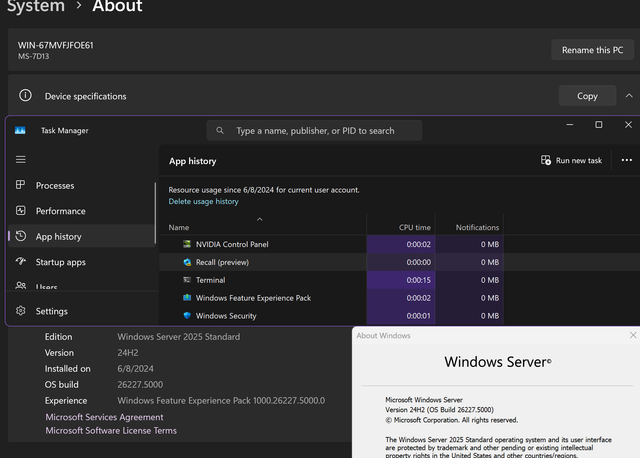Click the Terminal app icon
This screenshot has height=458, width=640.
coord(187,280)
